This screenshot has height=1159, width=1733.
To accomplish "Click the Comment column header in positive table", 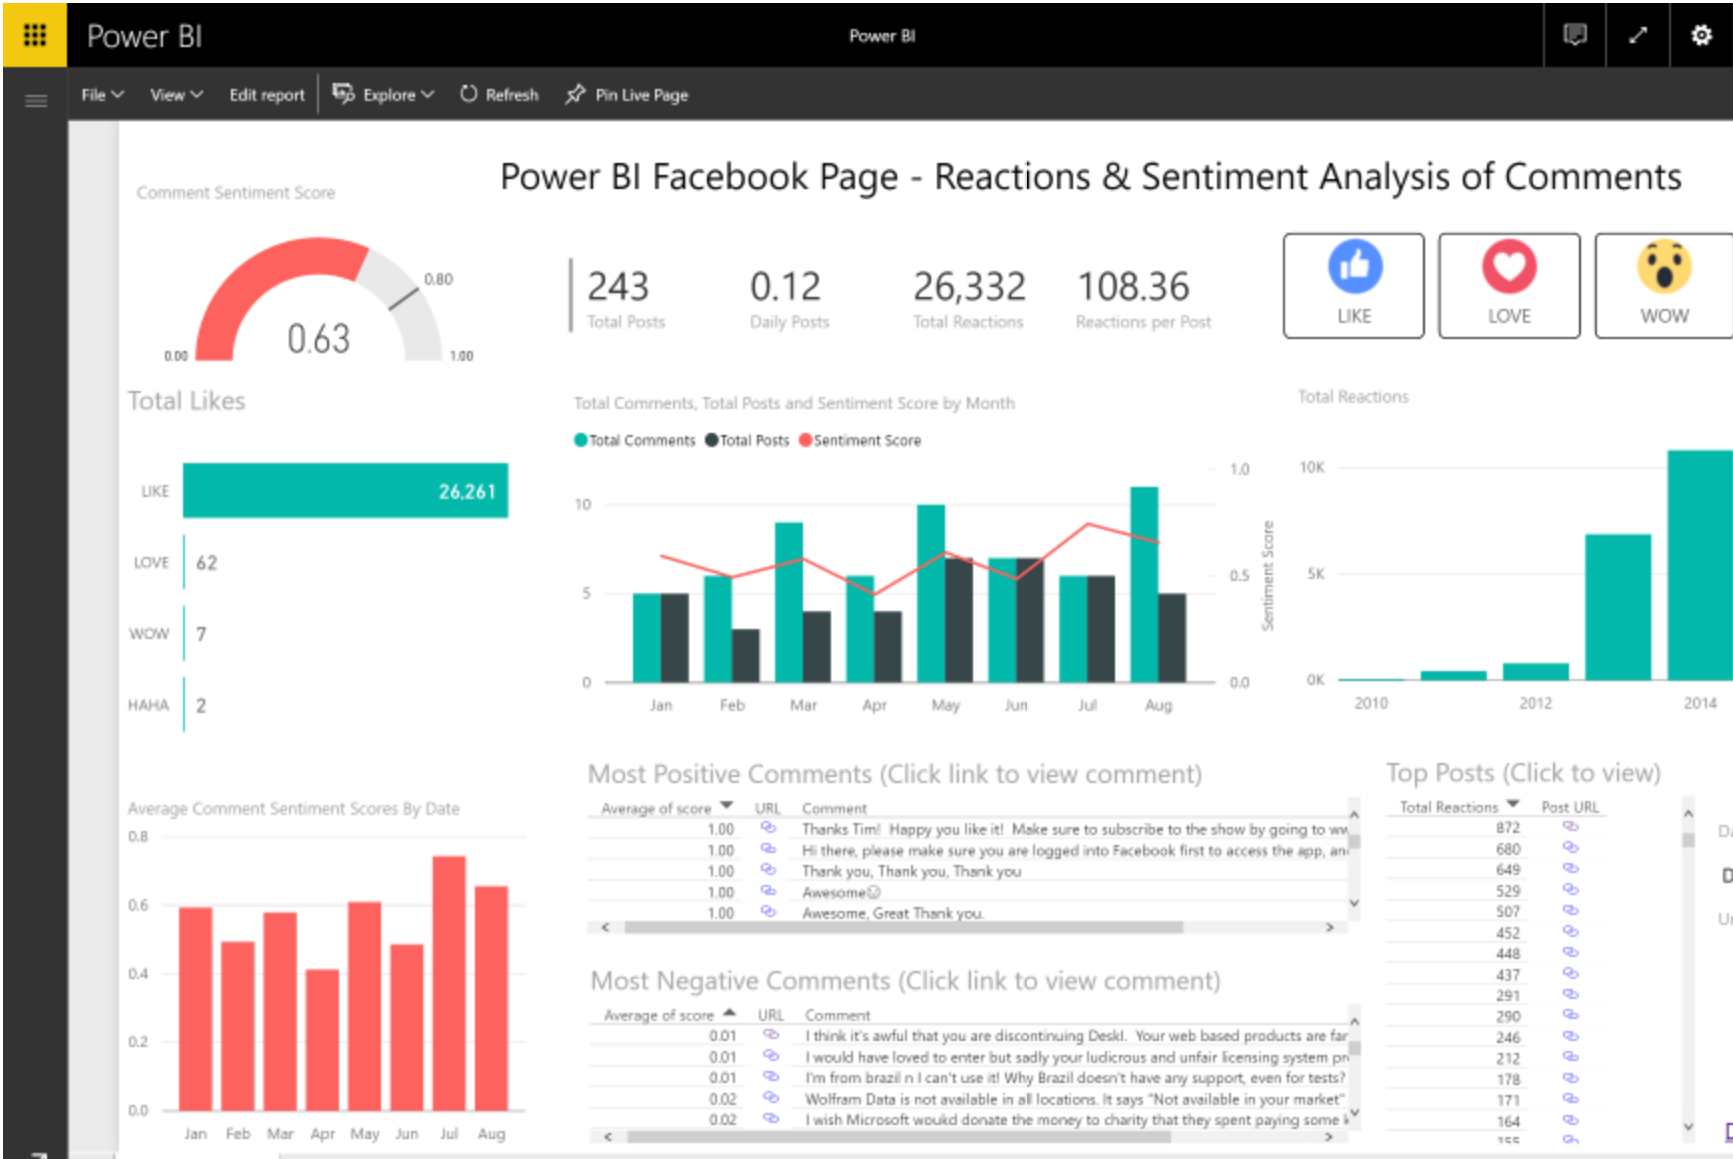I will click(834, 808).
